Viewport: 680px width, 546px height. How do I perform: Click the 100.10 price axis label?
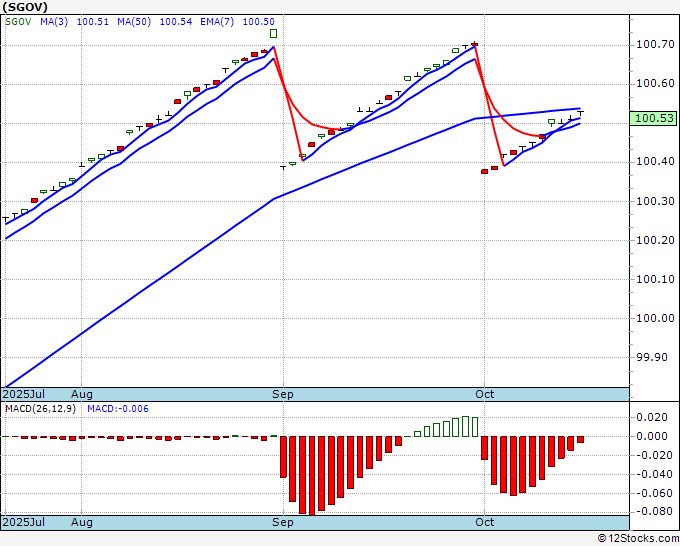tap(655, 279)
